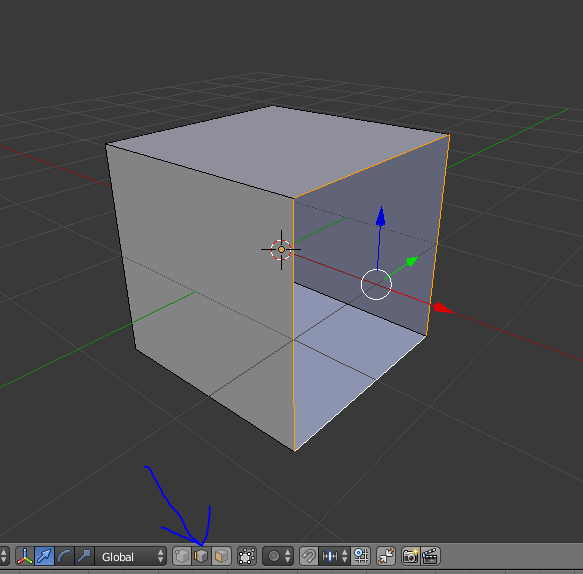This screenshot has height=574, width=583.
Task: Click the red X-axis manipulator arrow
Action: pyautogui.click(x=443, y=308)
